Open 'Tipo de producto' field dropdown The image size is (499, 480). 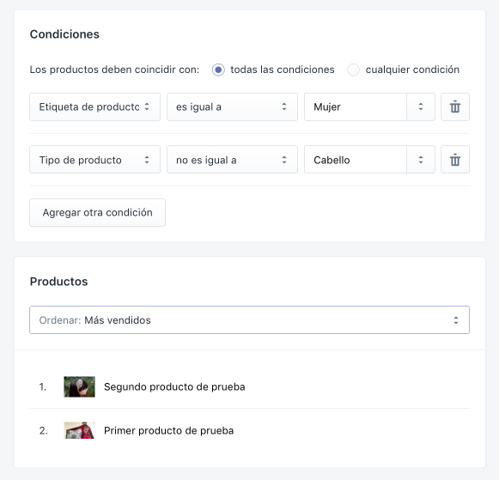(x=95, y=160)
